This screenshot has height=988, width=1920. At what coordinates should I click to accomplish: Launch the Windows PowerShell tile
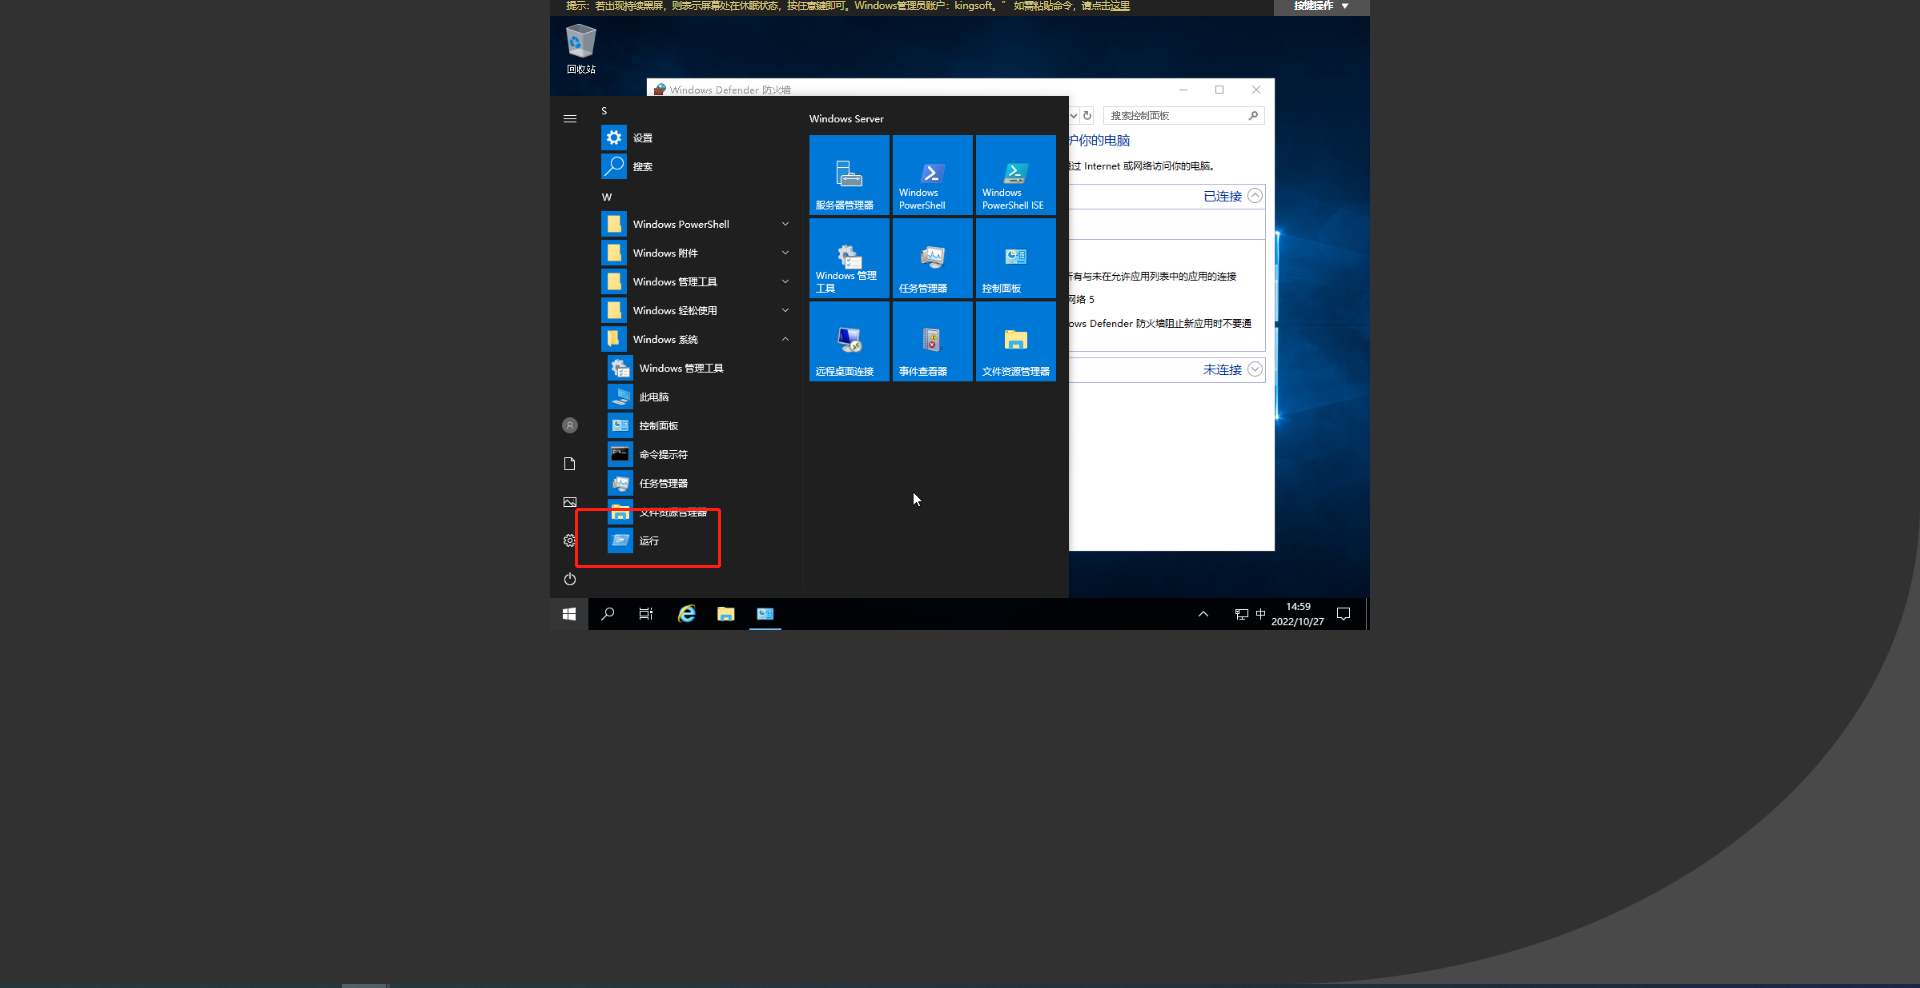pos(931,175)
